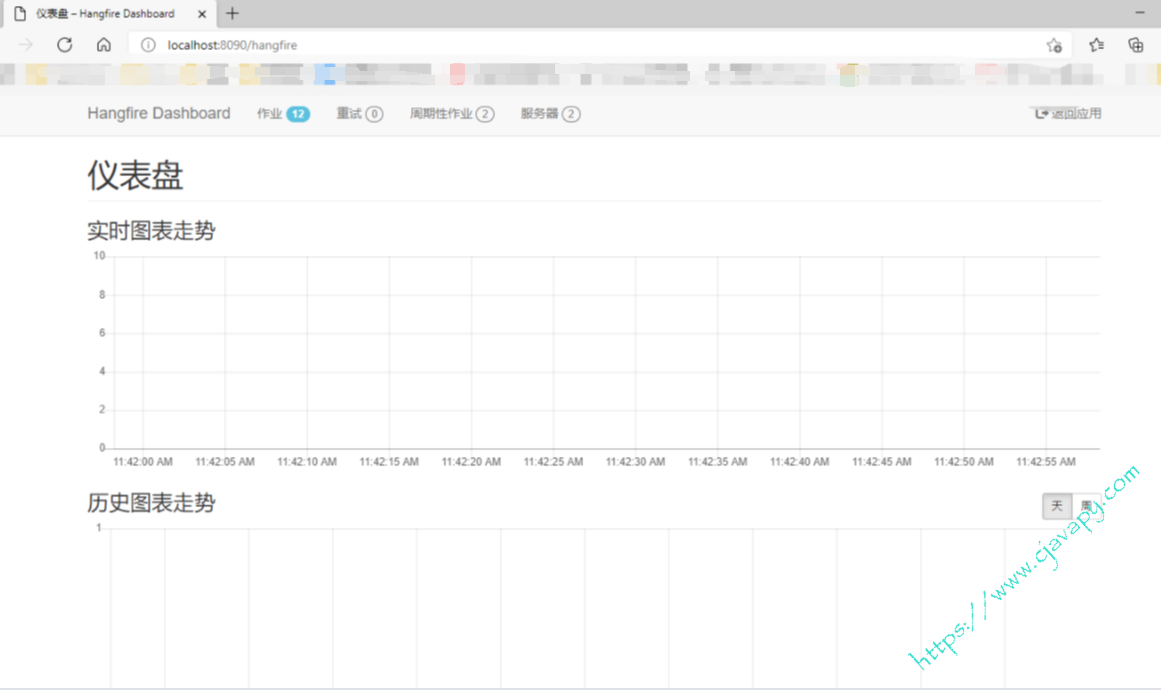Close the Hangfire Dashboard browser tab
This screenshot has height=690, width=1161.
coord(201,14)
